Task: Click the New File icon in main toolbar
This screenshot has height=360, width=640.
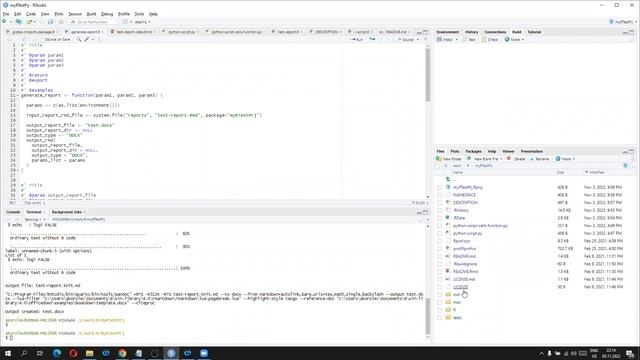Action: point(4,22)
